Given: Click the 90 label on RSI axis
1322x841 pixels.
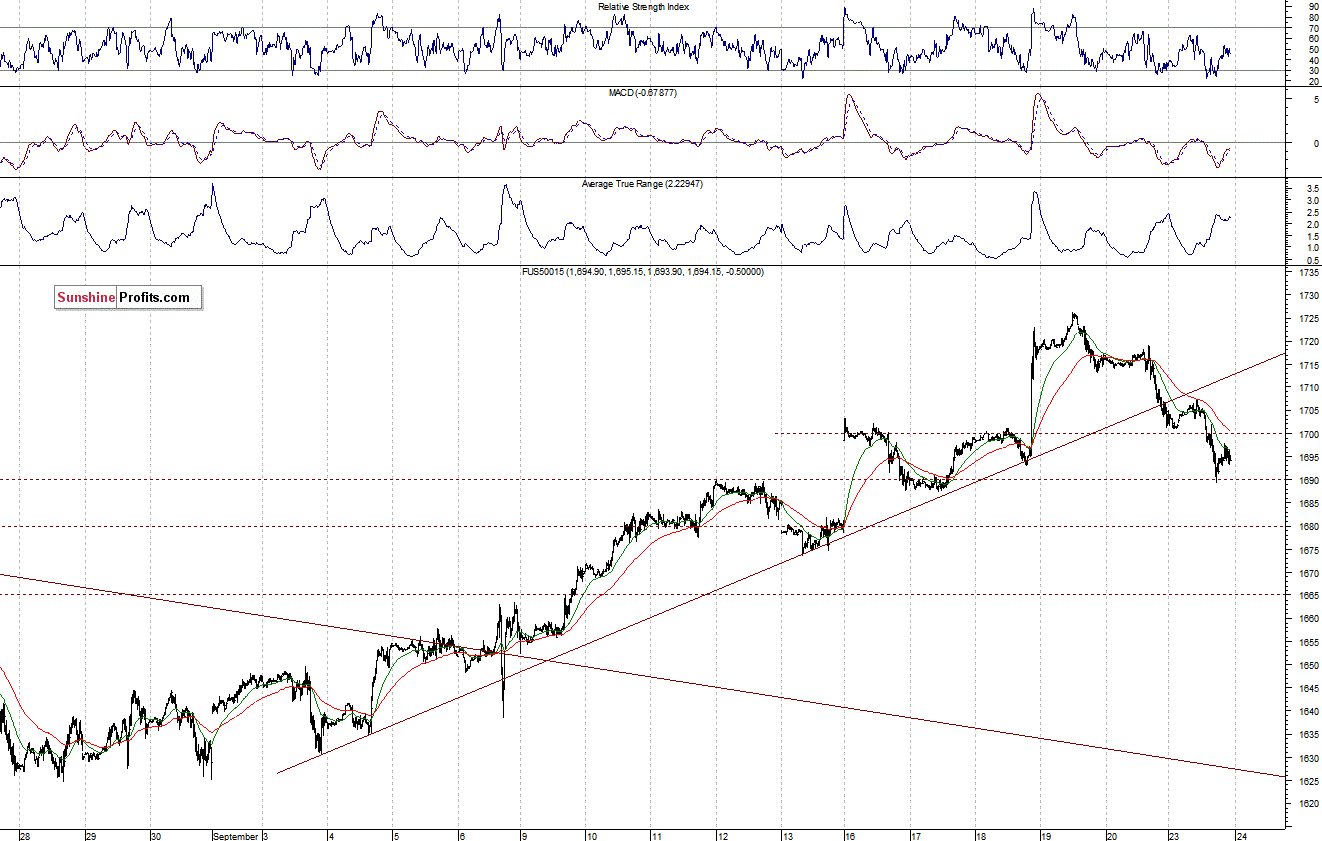Looking at the screenshot, I should click(1312, 6).
